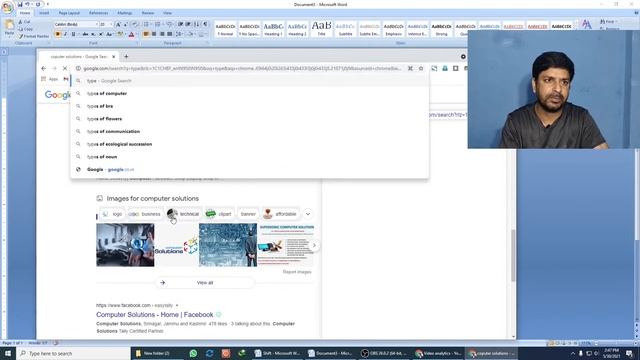The width and height of the screenshot is (640, 360).
Task: Select suggestion 'types of computer'
Action: (249, 93)
